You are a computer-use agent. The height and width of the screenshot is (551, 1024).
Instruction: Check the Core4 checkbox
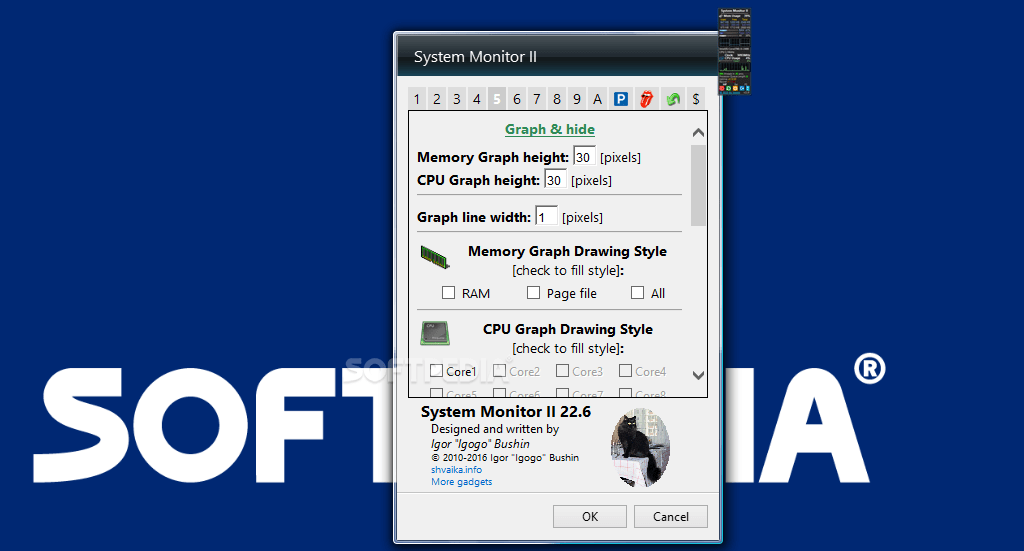click(625, 371)
